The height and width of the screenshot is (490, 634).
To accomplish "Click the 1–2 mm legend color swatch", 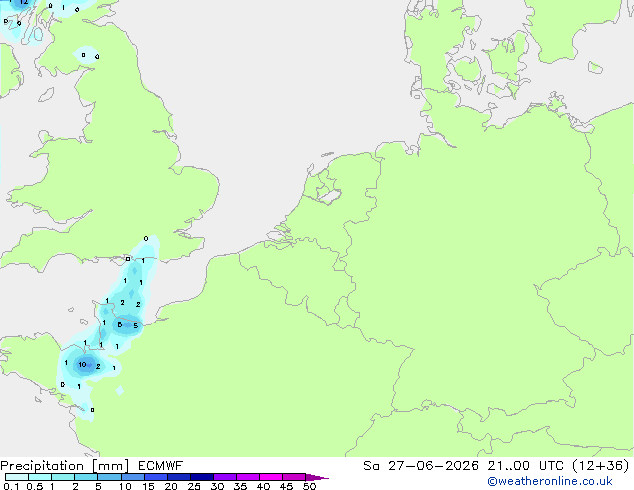I will click(x=63, y=477).
